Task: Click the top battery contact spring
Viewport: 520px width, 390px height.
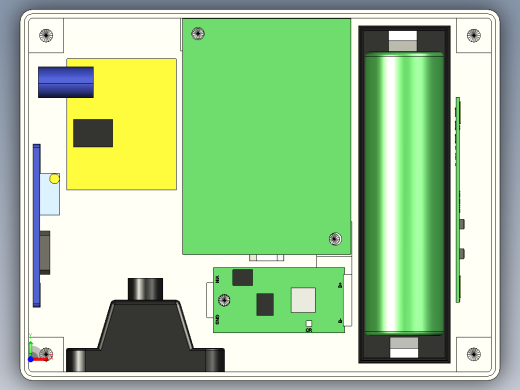Action: (403, 41)
